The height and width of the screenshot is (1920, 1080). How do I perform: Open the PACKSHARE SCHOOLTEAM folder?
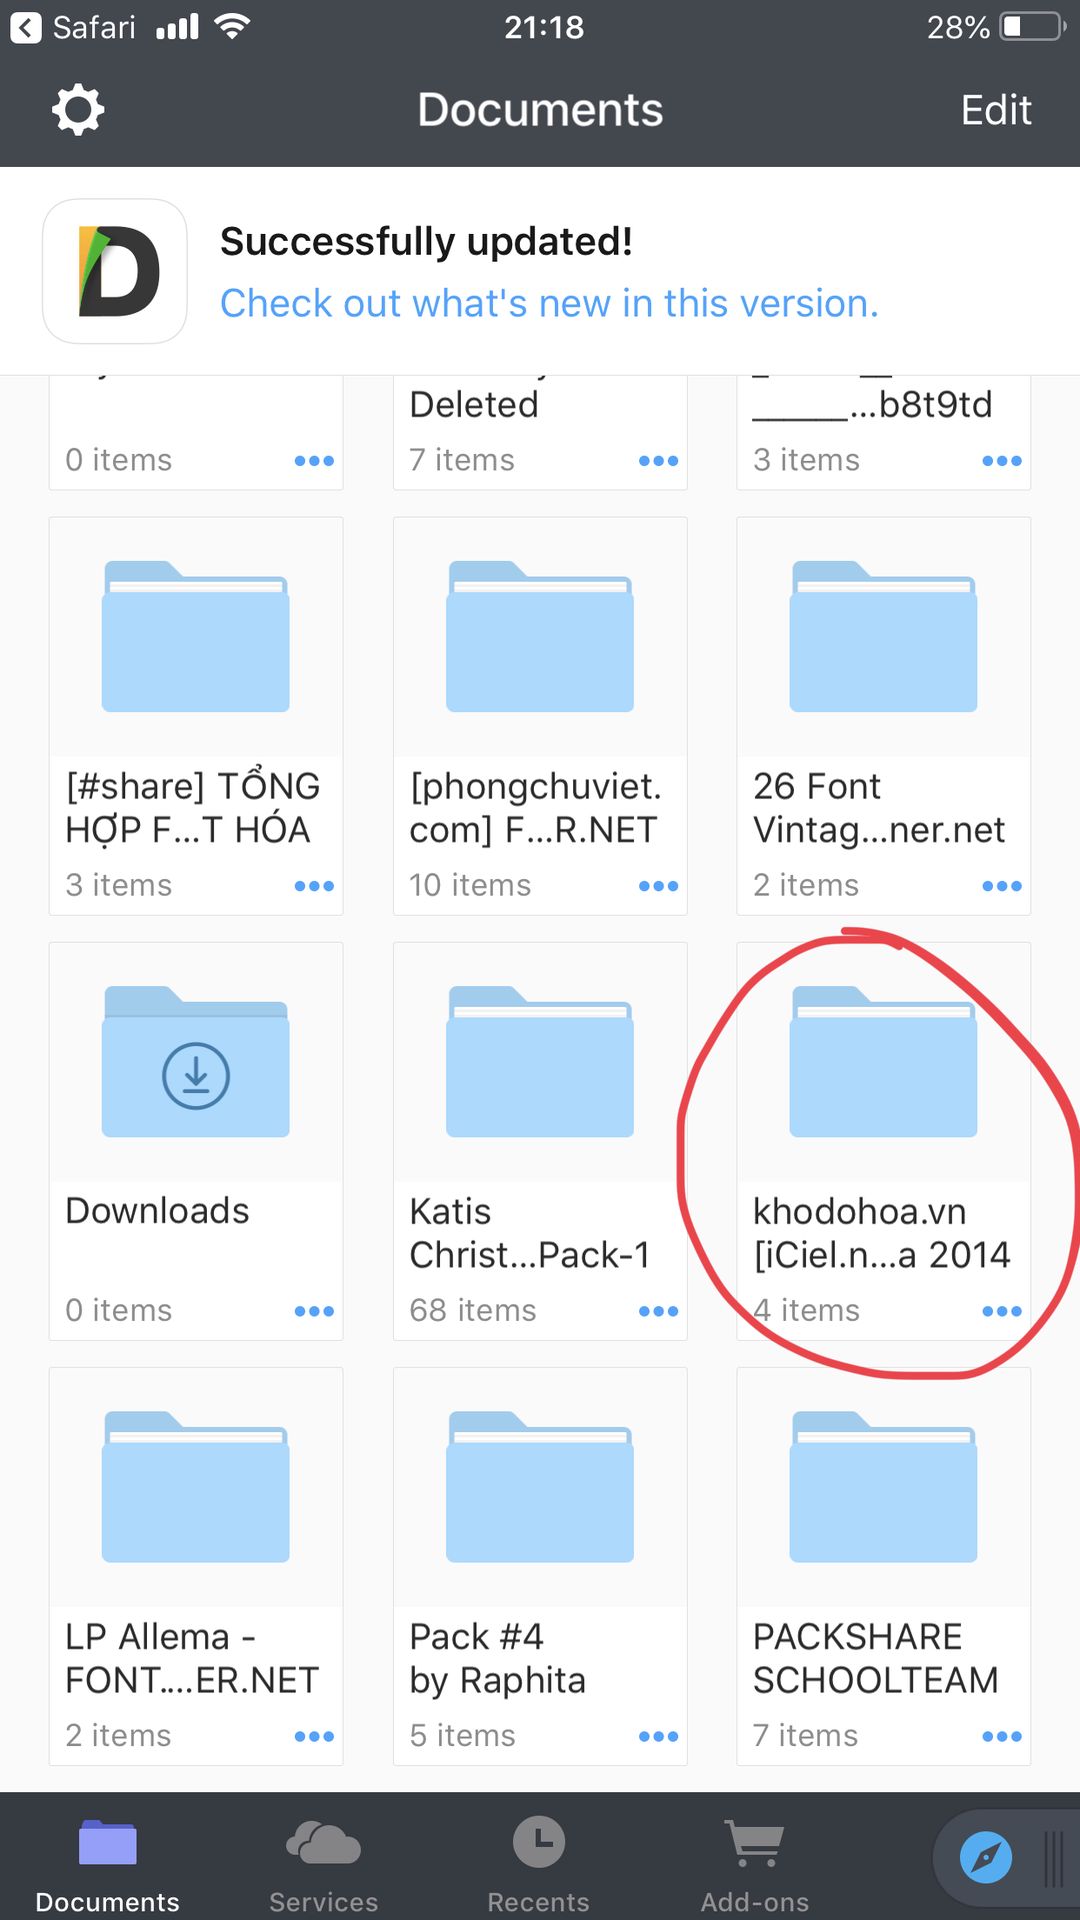click(883, 1488)
